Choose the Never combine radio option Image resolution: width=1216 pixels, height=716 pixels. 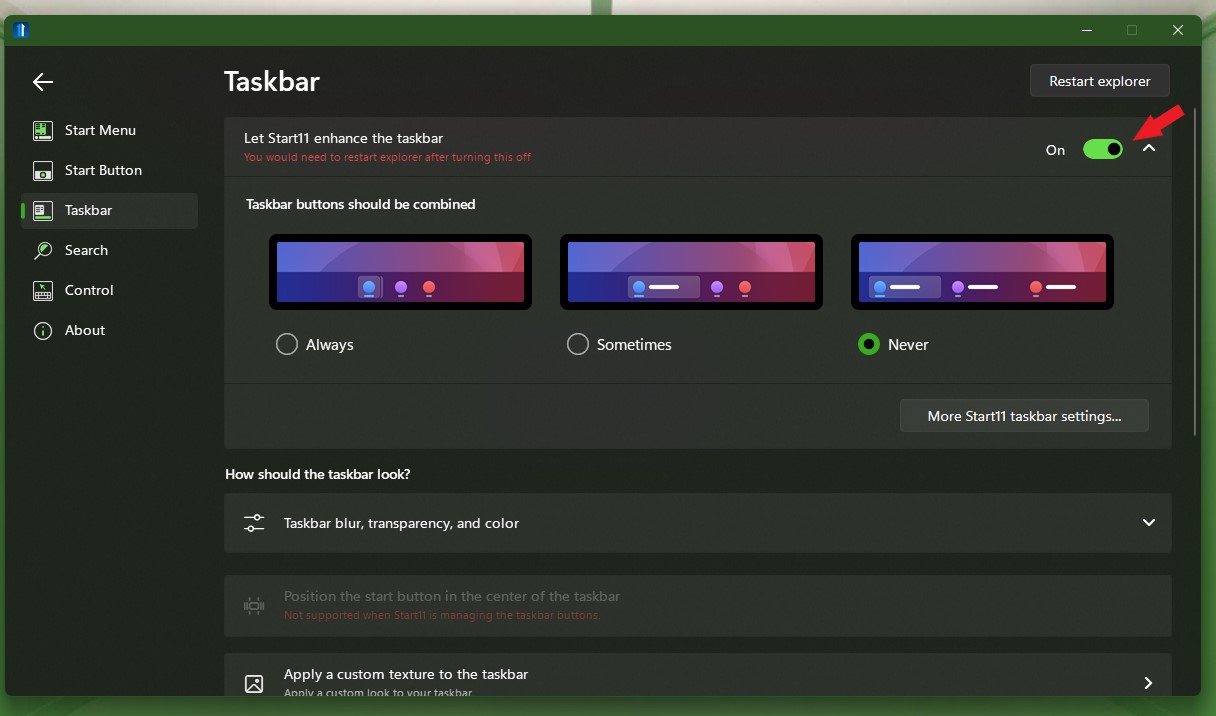tap(869, 344)
